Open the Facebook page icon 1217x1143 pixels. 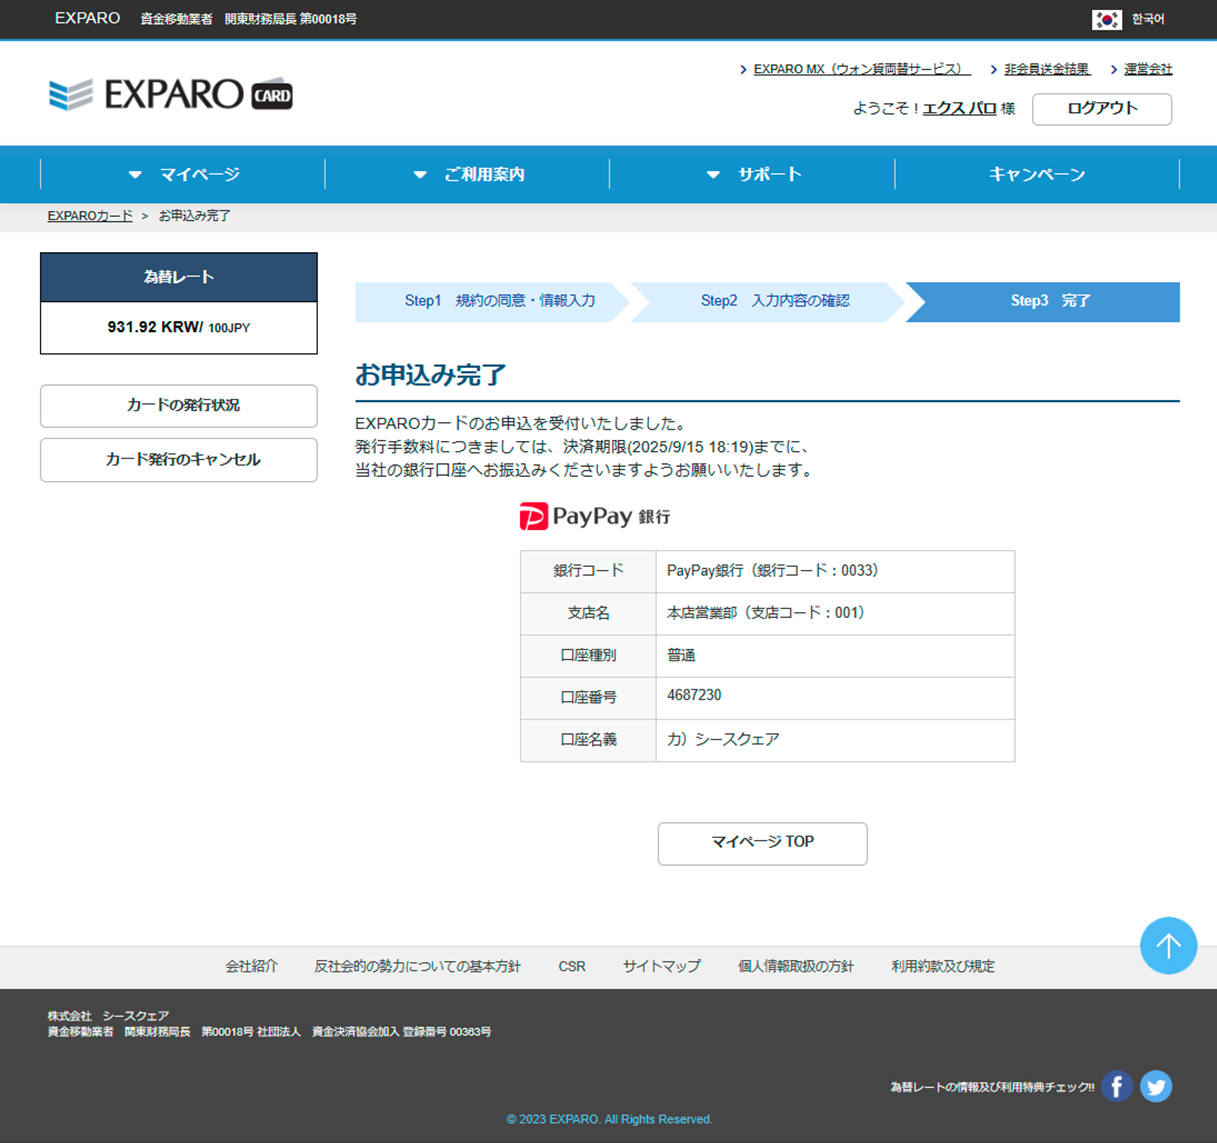click(x=1117, y=1086)
